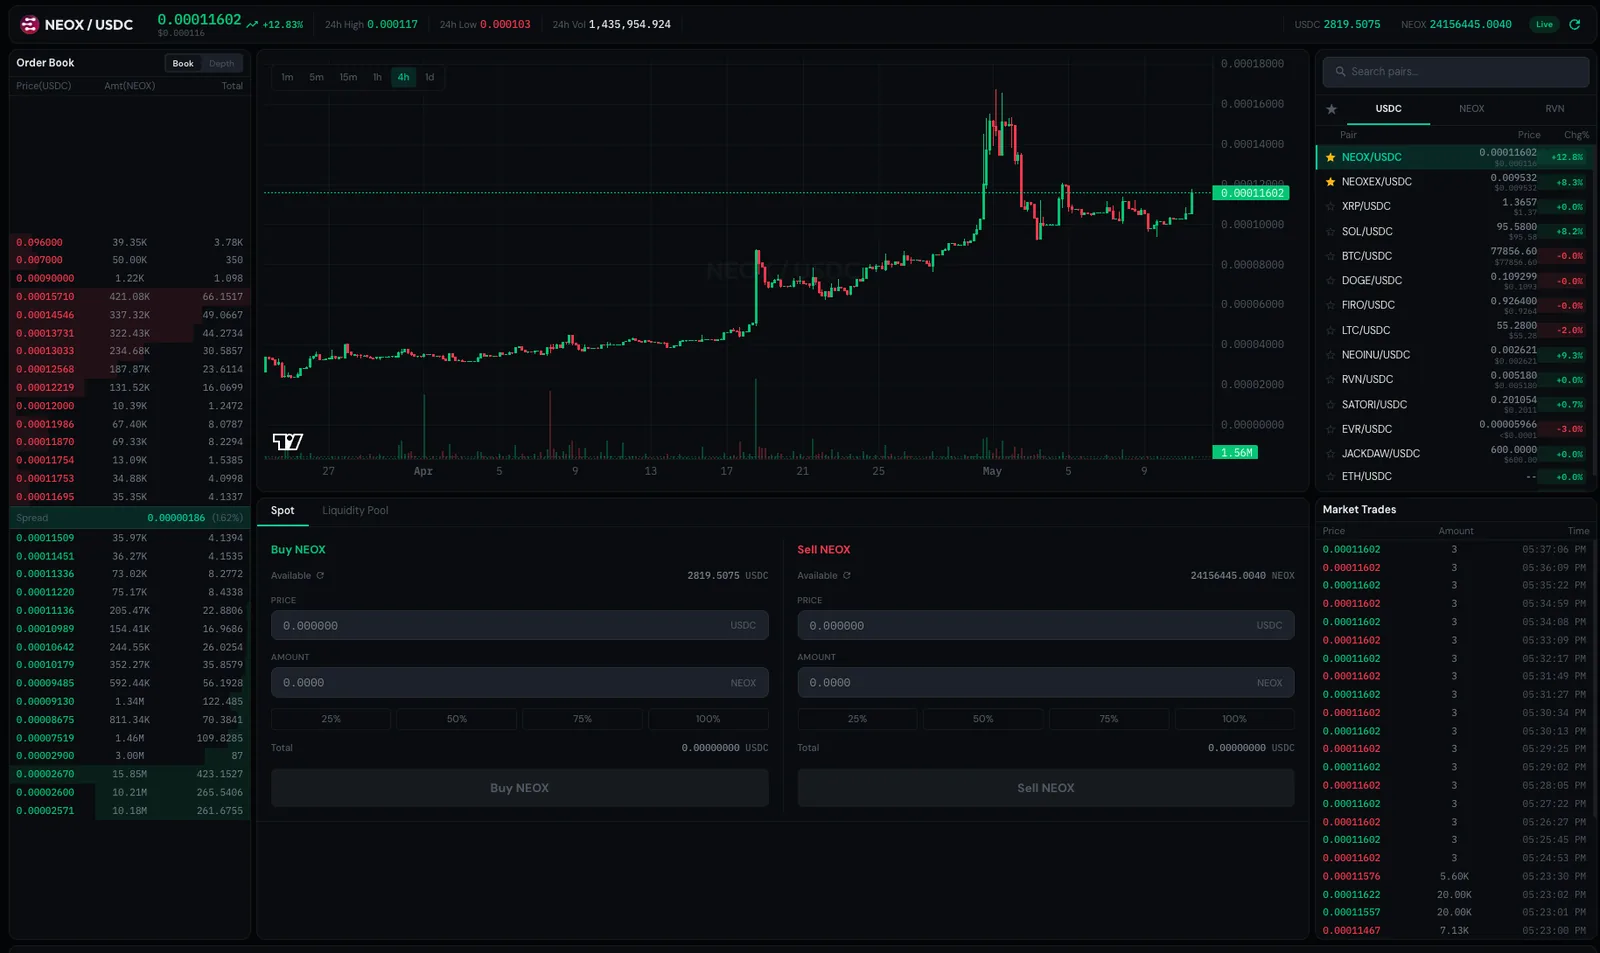Viewport: 1600px width, 953px height.
Task: Select the 1d chart interval
Action: [430, 77]
